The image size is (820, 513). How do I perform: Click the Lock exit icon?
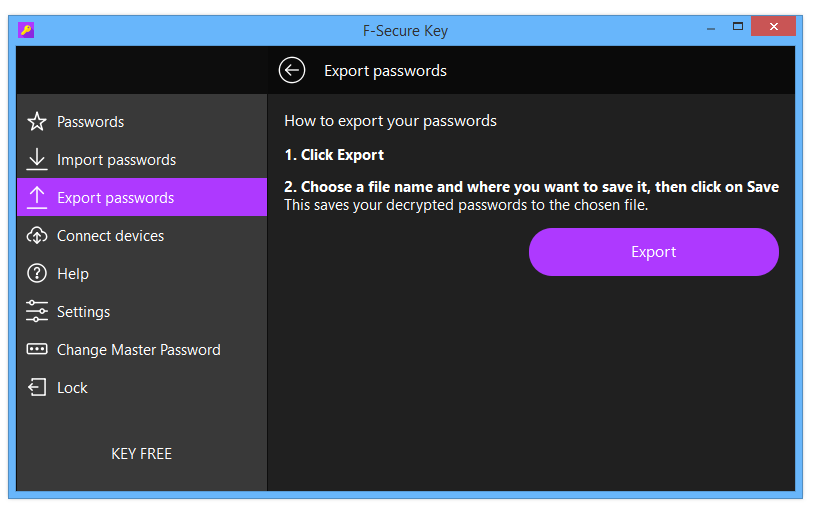tap(37, 387)
